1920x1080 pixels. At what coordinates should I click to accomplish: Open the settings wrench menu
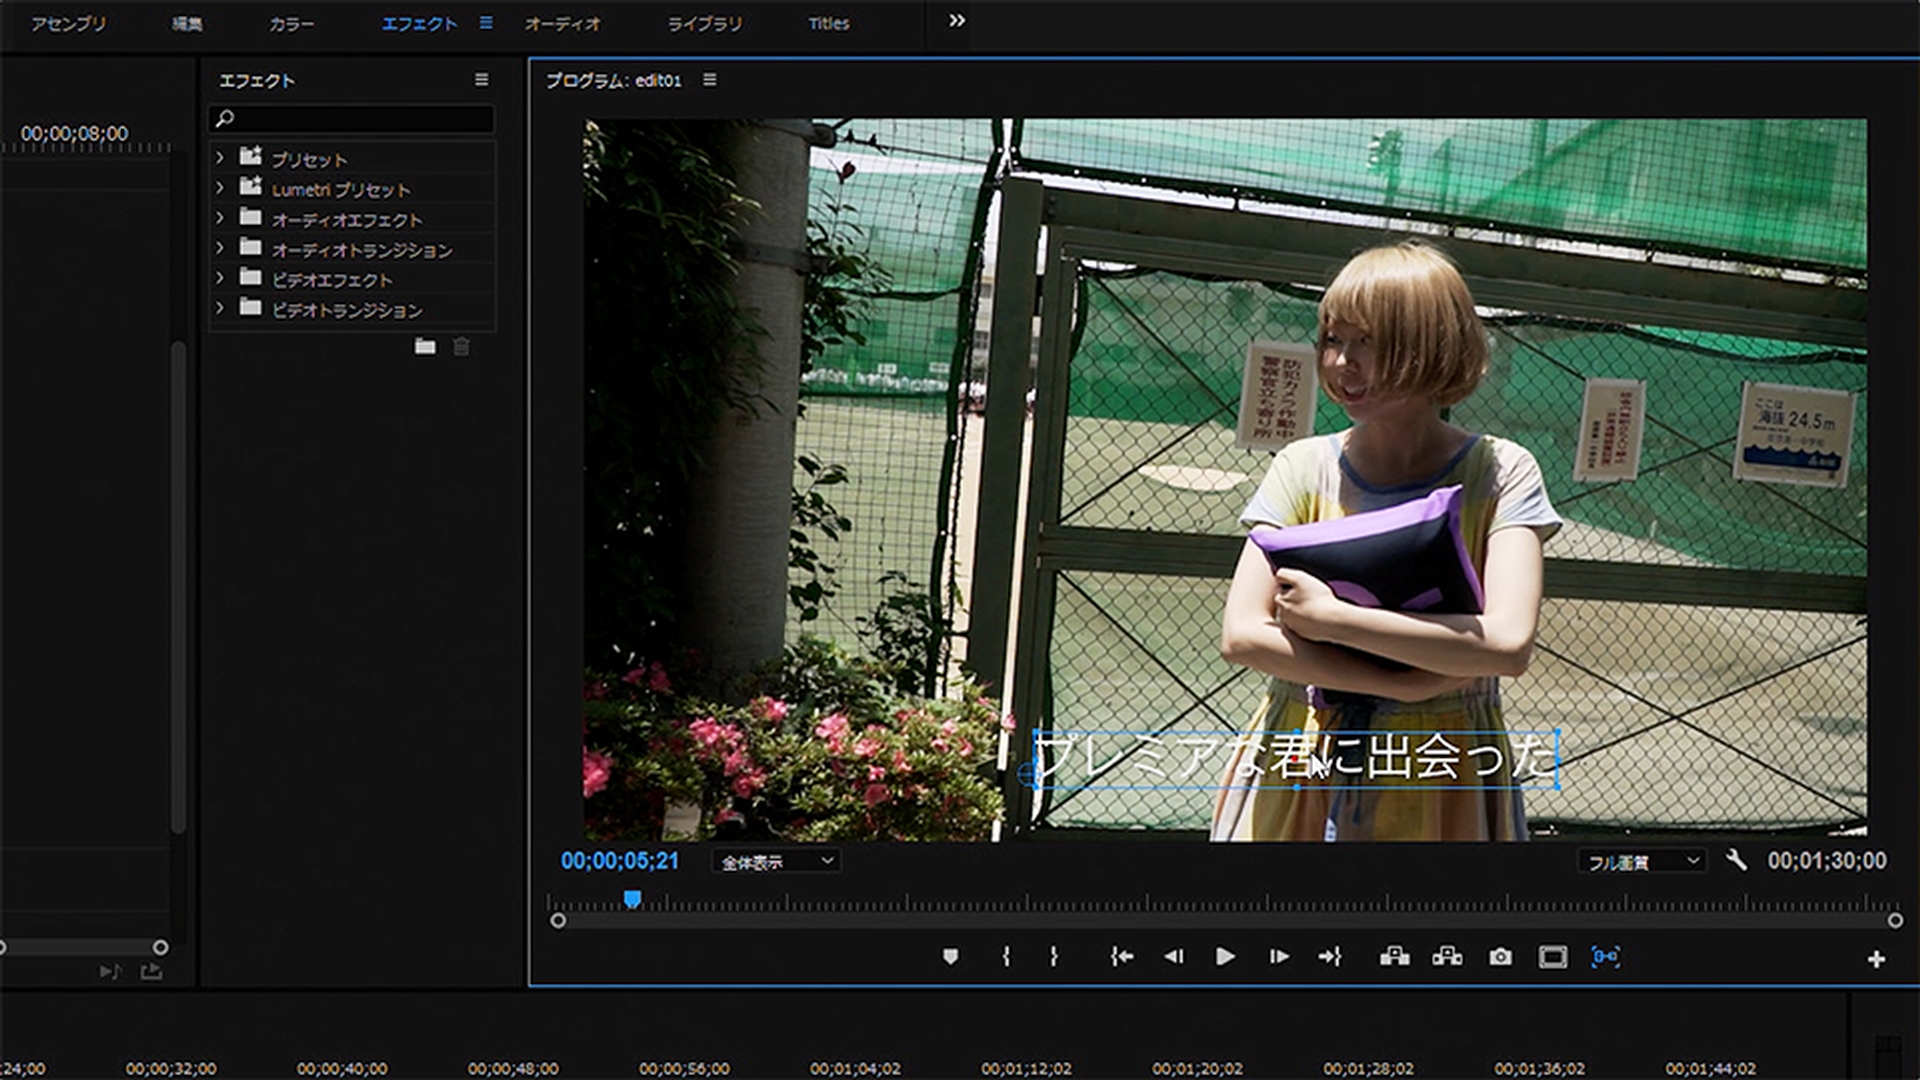pos(1736,860)
